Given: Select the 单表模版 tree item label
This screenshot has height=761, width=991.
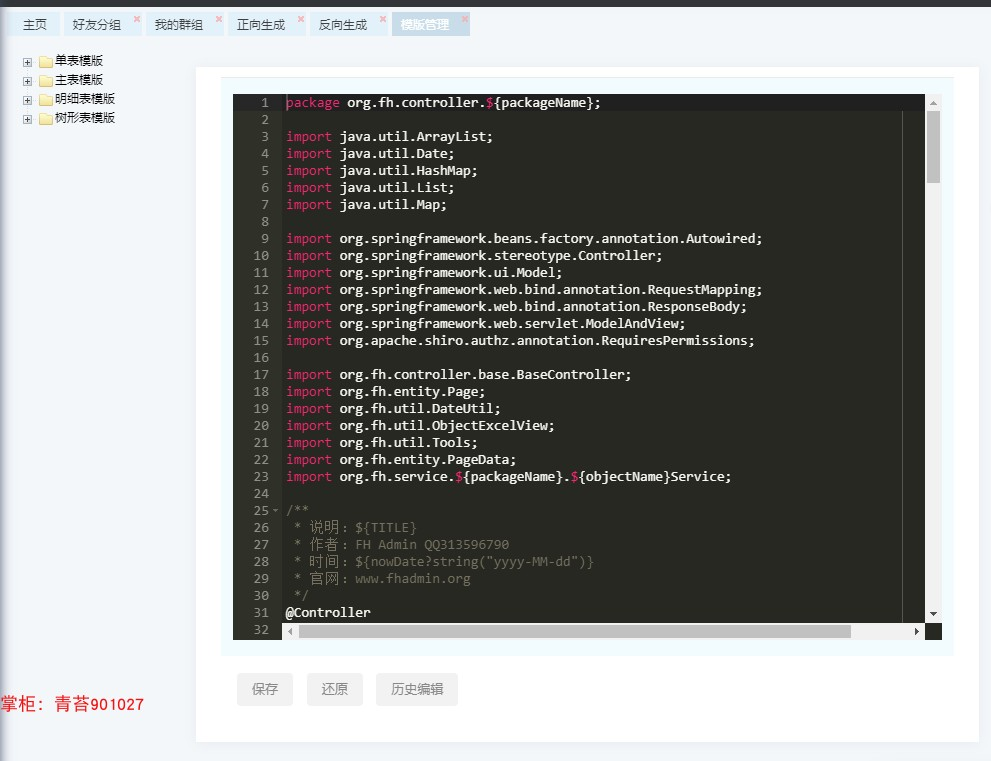Looking at the screenshot, I should (79, 61).
